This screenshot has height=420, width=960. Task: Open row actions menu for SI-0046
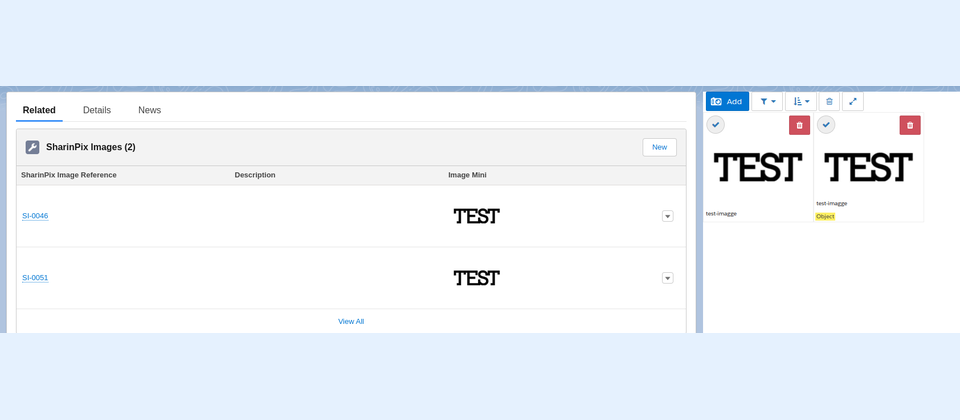[x=667, y=216]
